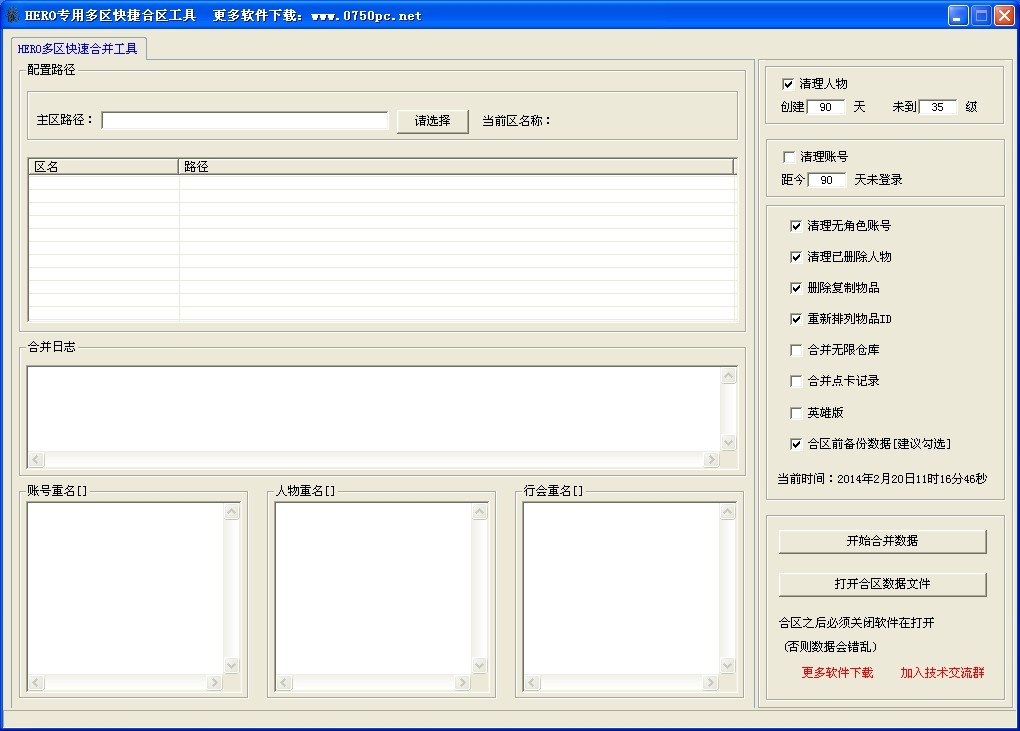Click the 区名 column header
Screen dimensions: 1020x731
tap(103, 167)
